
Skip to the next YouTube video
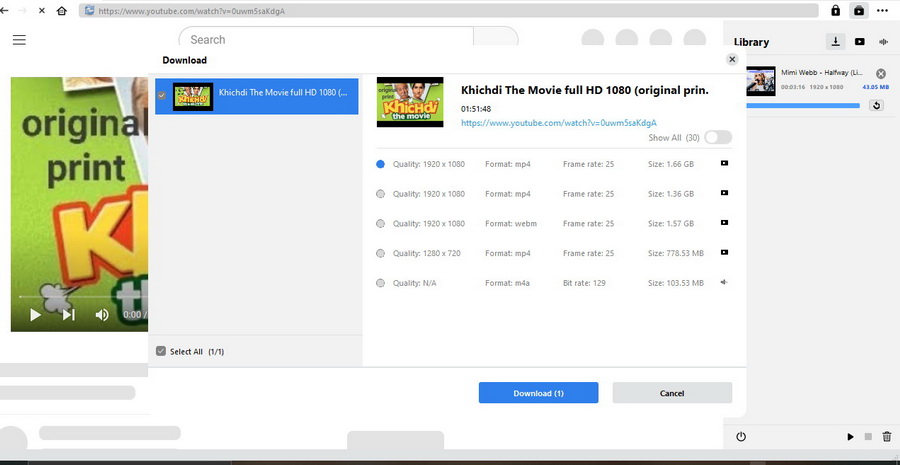[69, 315]
